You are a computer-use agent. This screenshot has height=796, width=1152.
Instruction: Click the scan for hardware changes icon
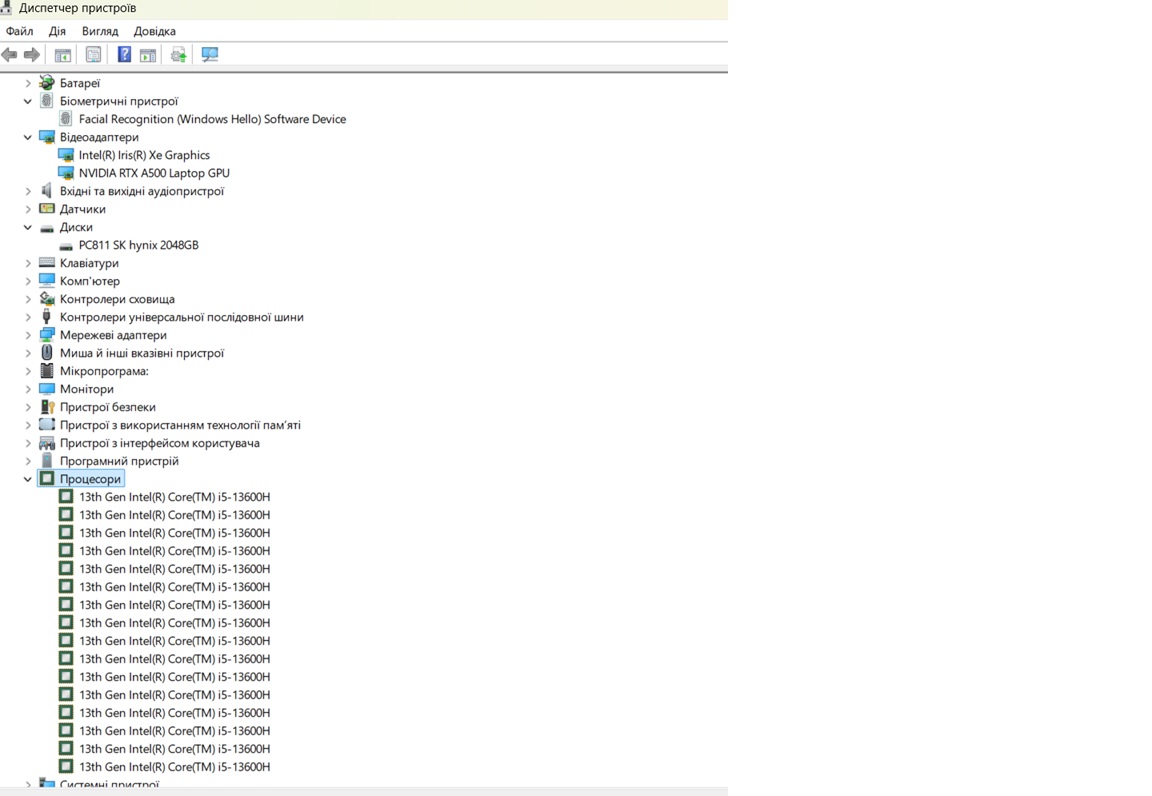pyautogui.click(x=210, y=54)
